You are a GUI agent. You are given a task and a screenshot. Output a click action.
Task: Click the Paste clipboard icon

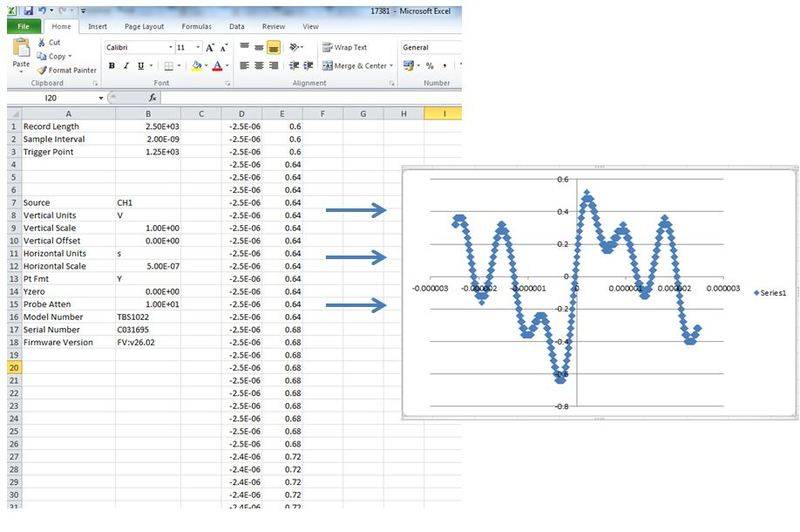(21, 47)
